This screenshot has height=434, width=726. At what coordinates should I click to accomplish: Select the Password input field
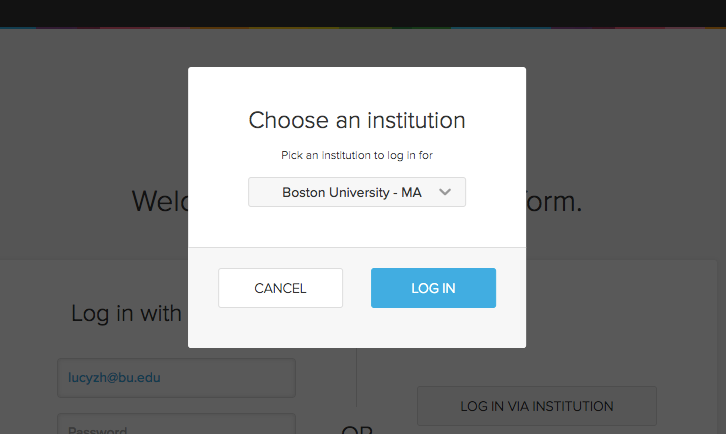pyautogui.click(x=176, y=427)
